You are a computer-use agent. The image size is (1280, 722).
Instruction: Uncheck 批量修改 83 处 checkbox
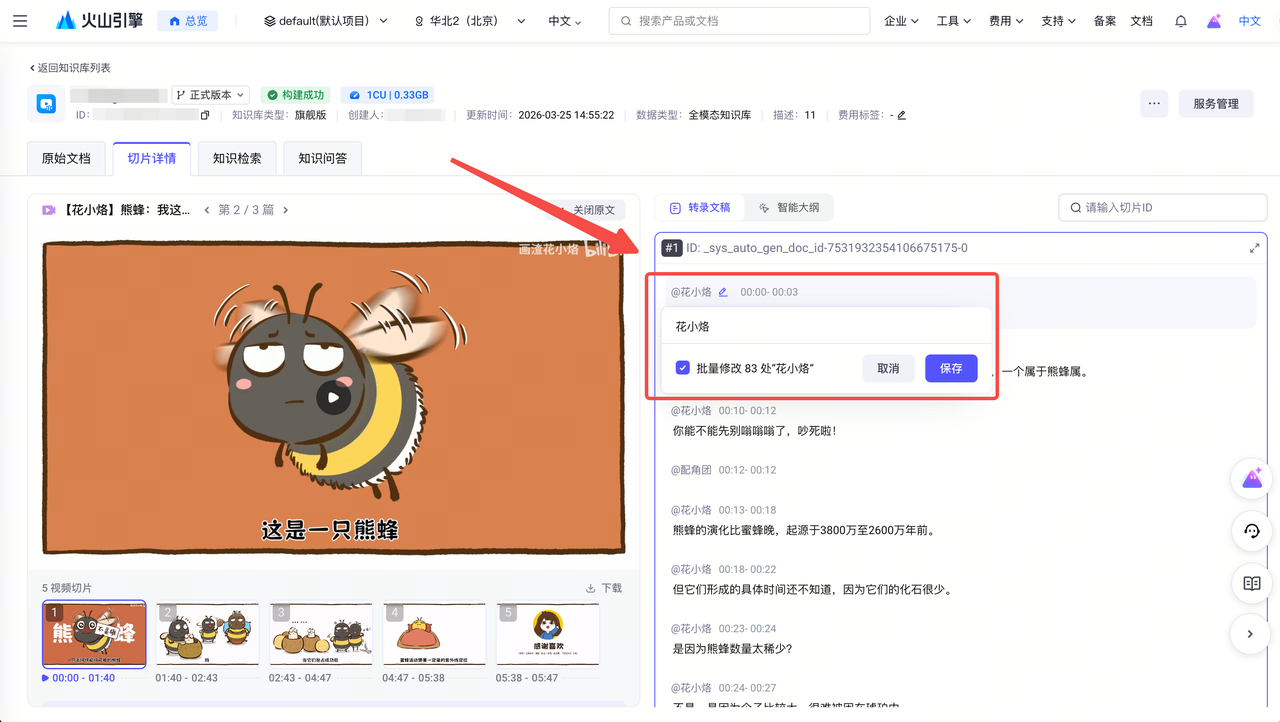(683, 368)
